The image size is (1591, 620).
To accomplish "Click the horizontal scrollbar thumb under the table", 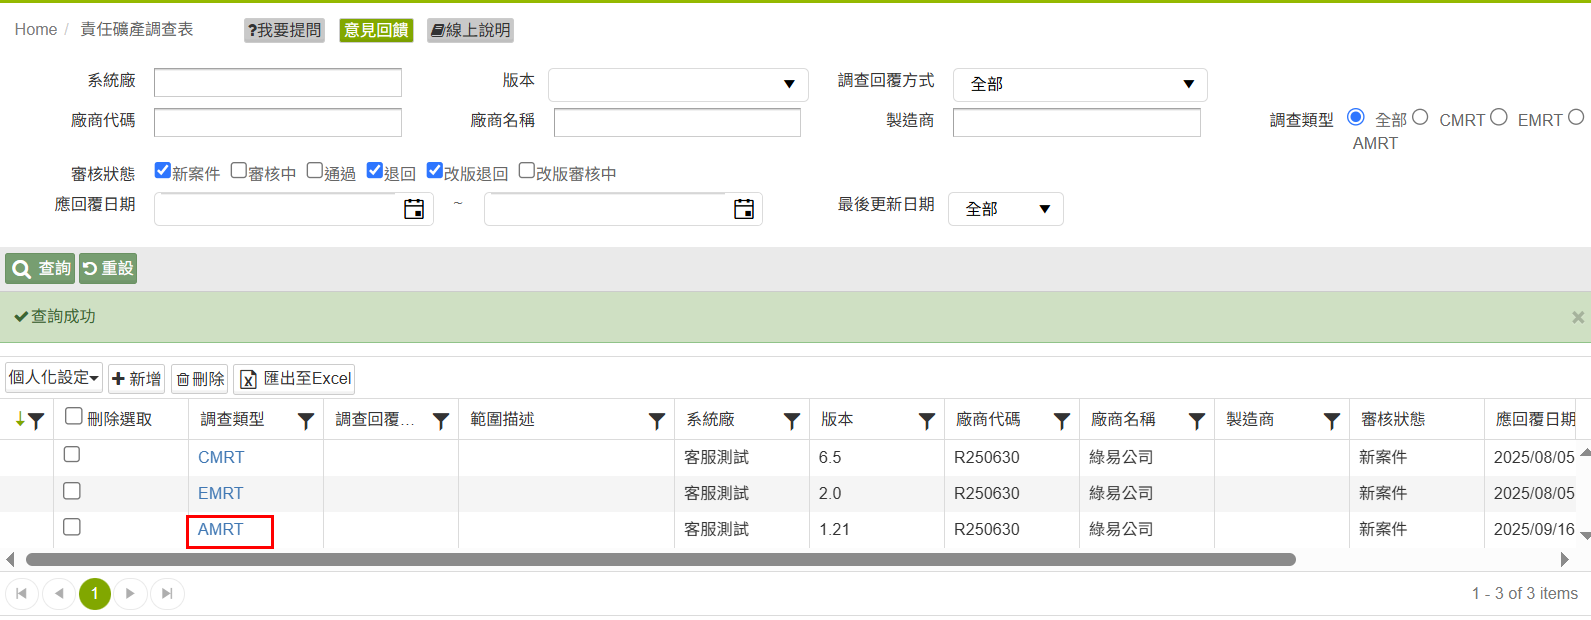I will tap(660, 560).
